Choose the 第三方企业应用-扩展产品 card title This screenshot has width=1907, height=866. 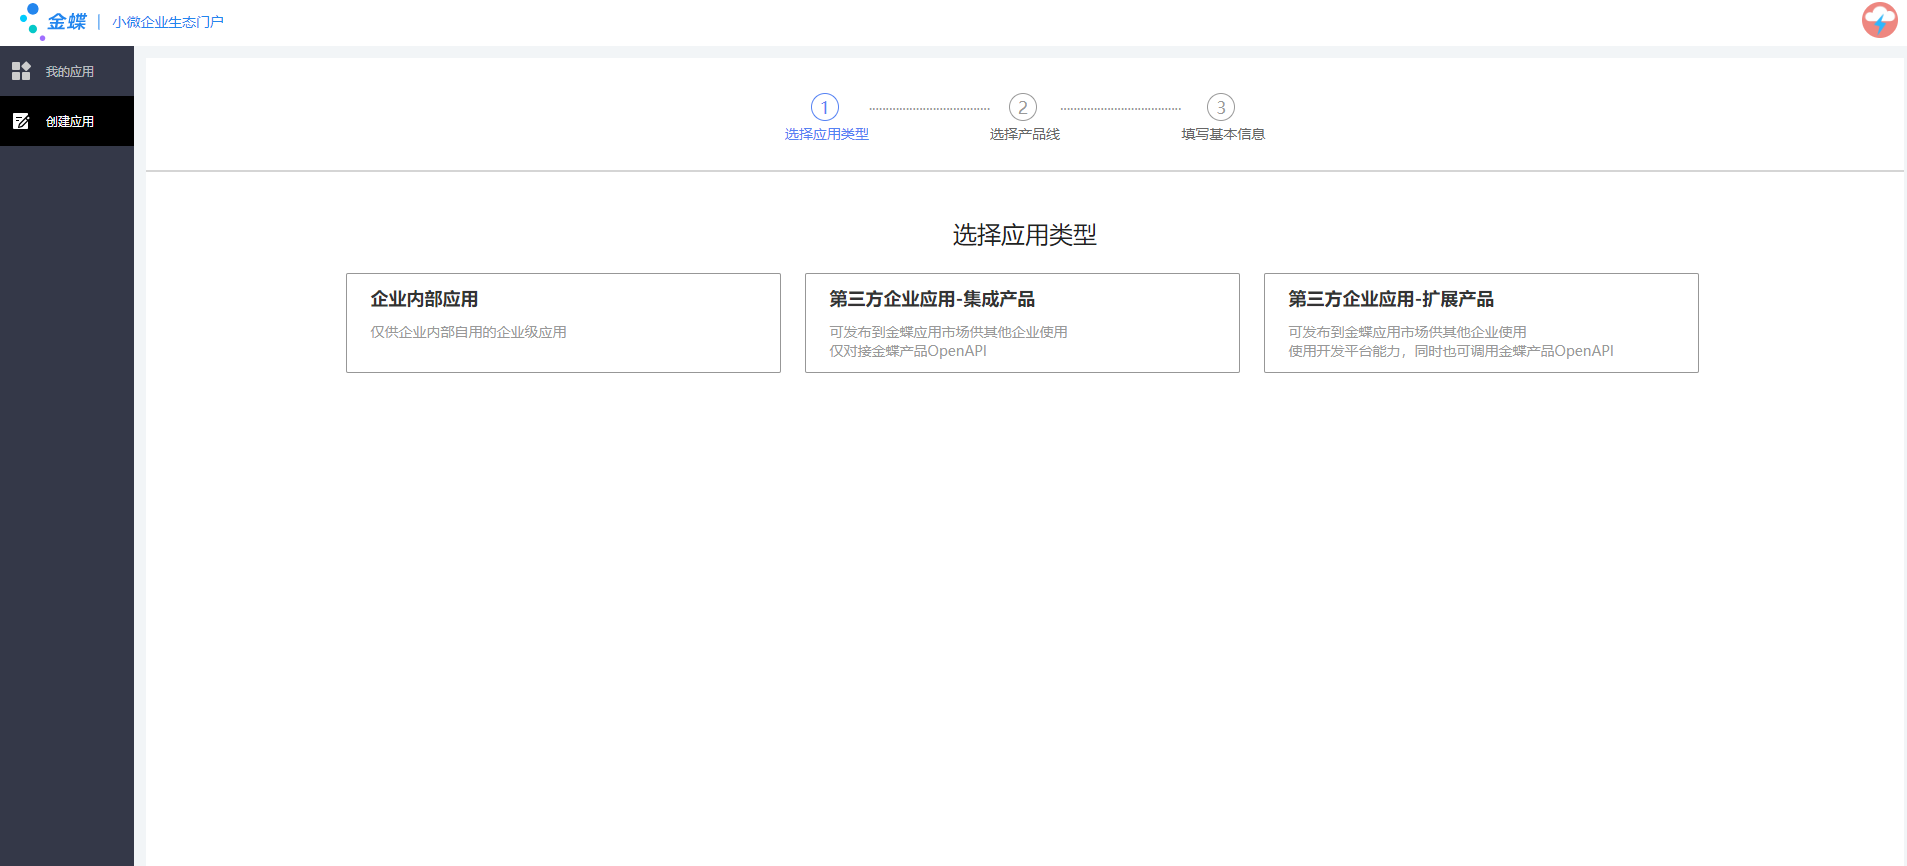coord(1390,299)
